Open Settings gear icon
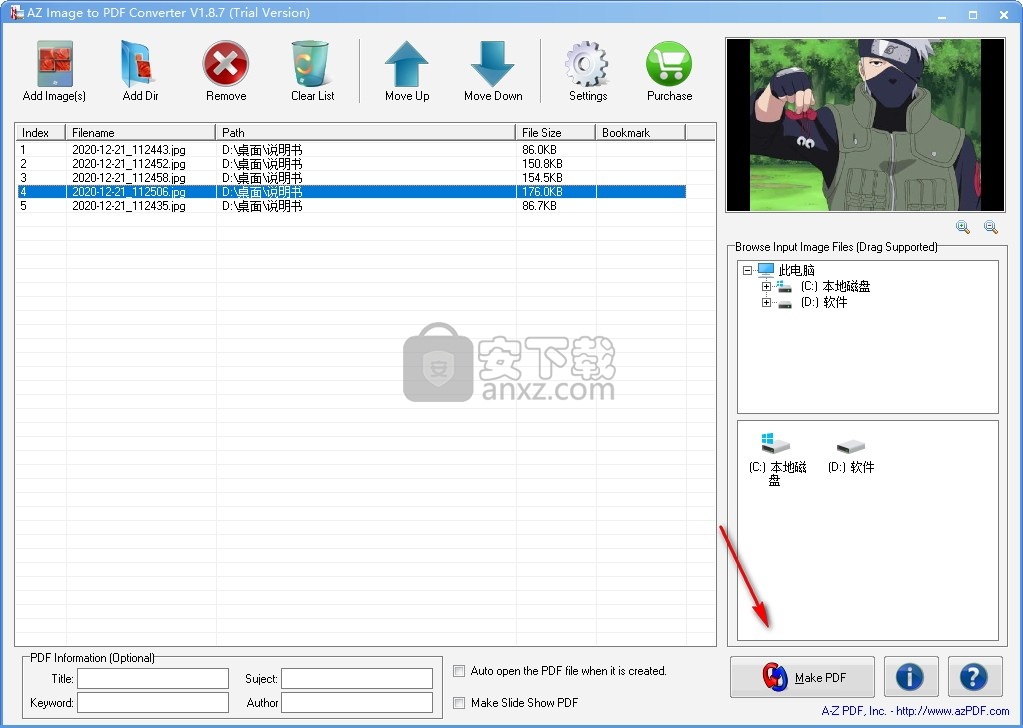The height and width of the screenshot is (728, 1023). pyautogui.click(x=587, y=63)
